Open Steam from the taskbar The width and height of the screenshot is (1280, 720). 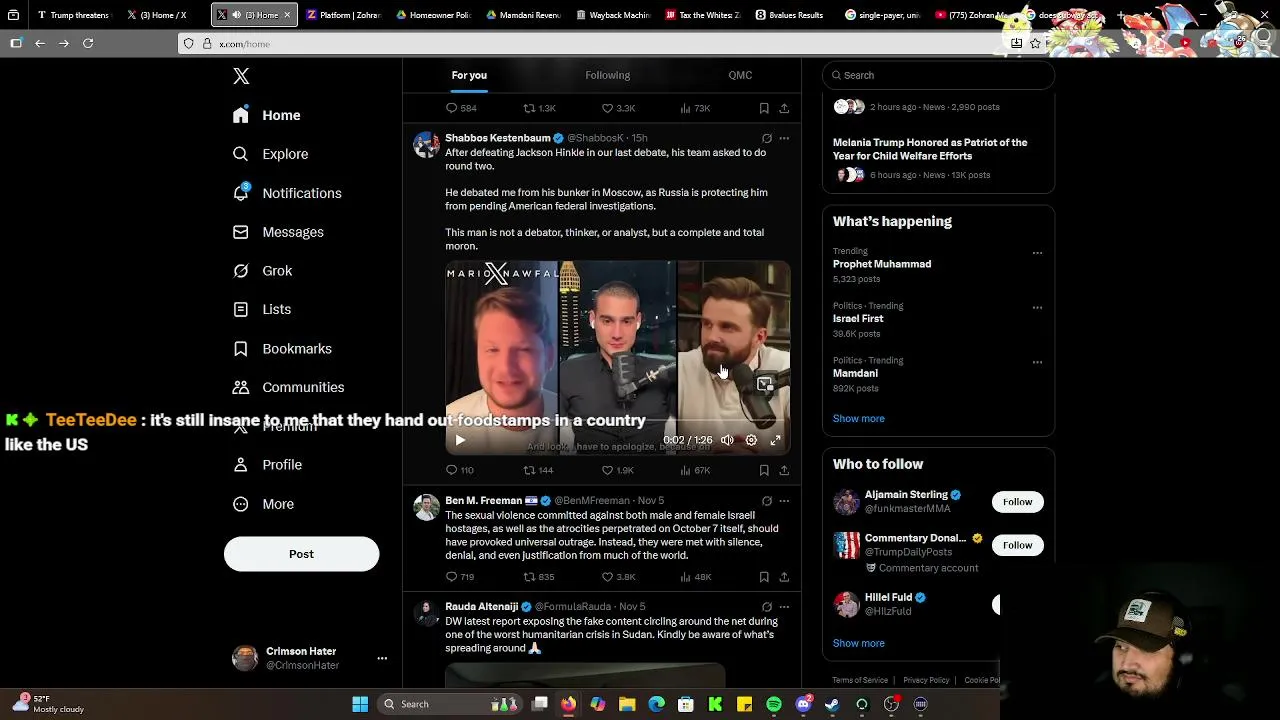pyautogui.click(x=832, y=704)
